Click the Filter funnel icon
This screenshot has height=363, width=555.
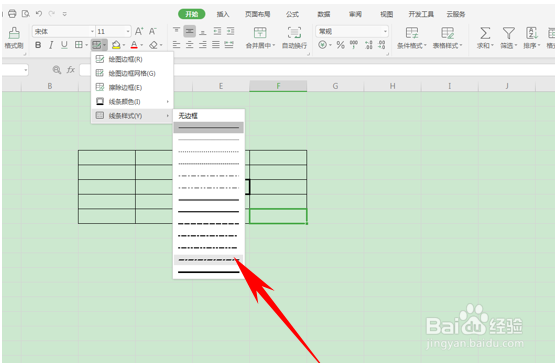[508, 33]
